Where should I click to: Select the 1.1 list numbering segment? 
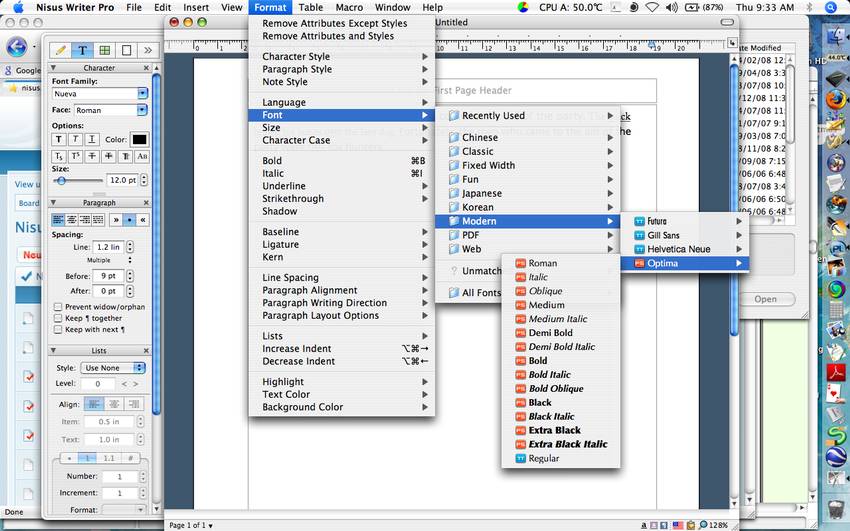pyautogui.click(x=109, y=458)
